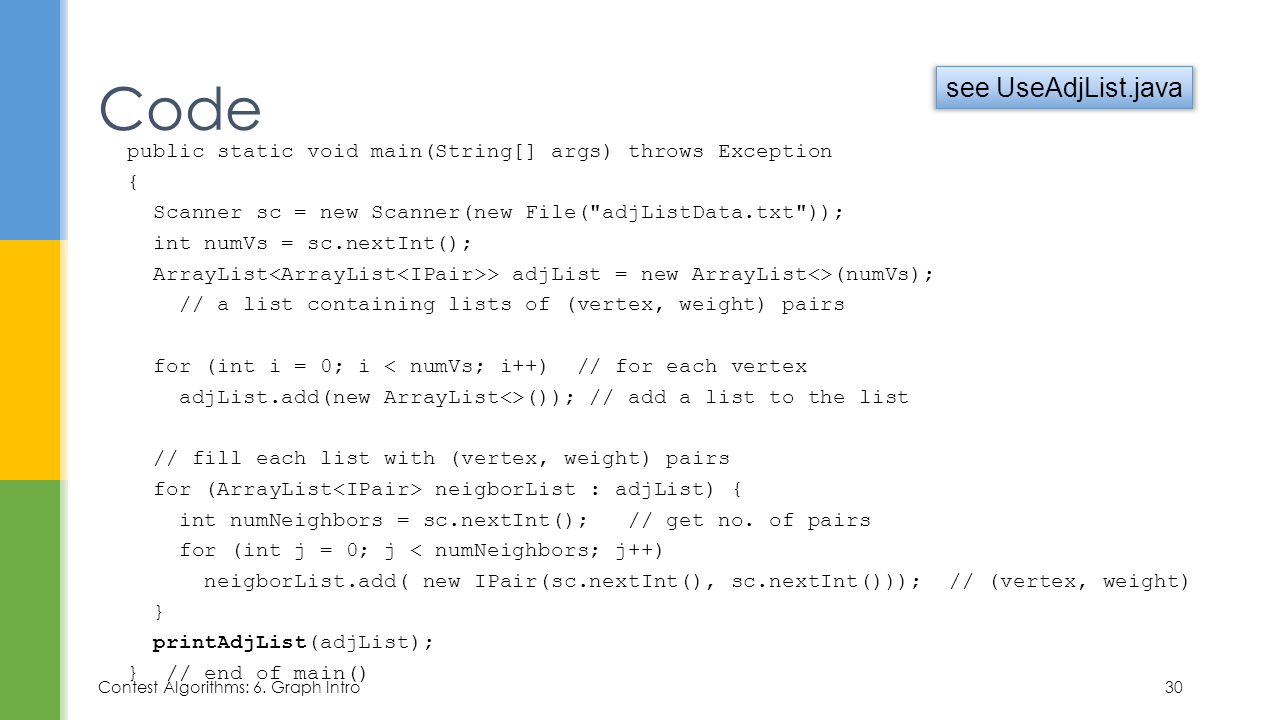Click the yellow sidebar color block
Image resolution: width=1280 pixels, height=720 pixels.
coord(30,360)
